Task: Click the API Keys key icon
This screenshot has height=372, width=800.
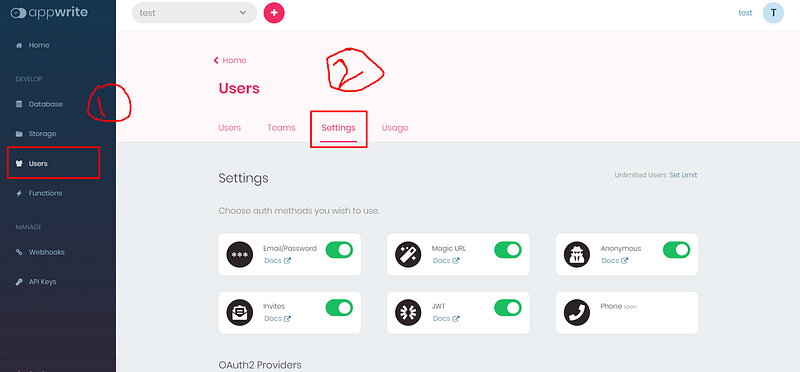Action: click(x=19, y=282)
